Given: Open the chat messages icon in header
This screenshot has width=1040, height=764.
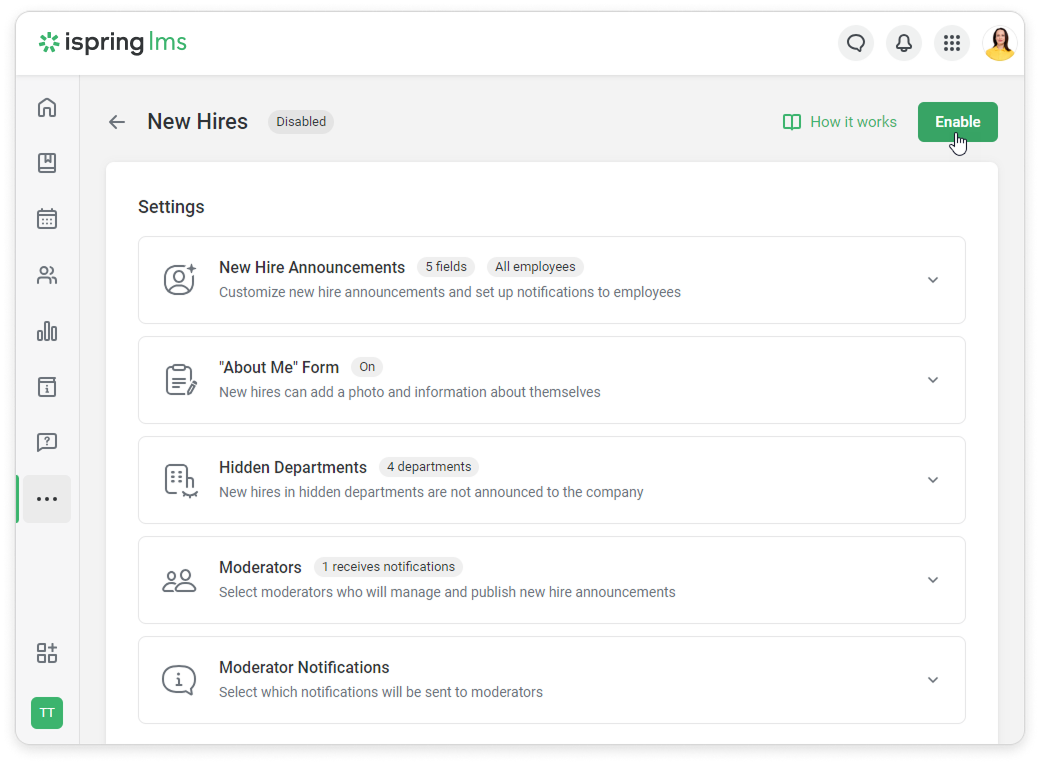Looking at the screenshot, I should click(x=856, y=43).
